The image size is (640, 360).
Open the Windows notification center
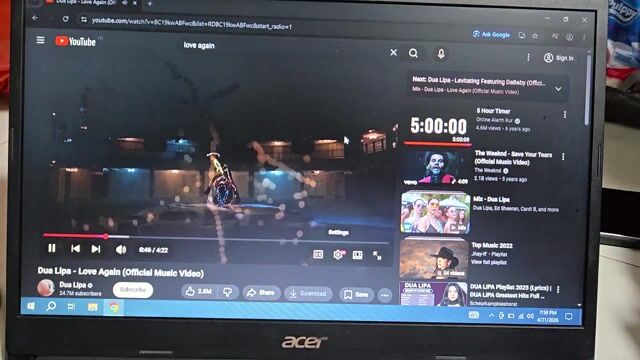coord(568,316)
